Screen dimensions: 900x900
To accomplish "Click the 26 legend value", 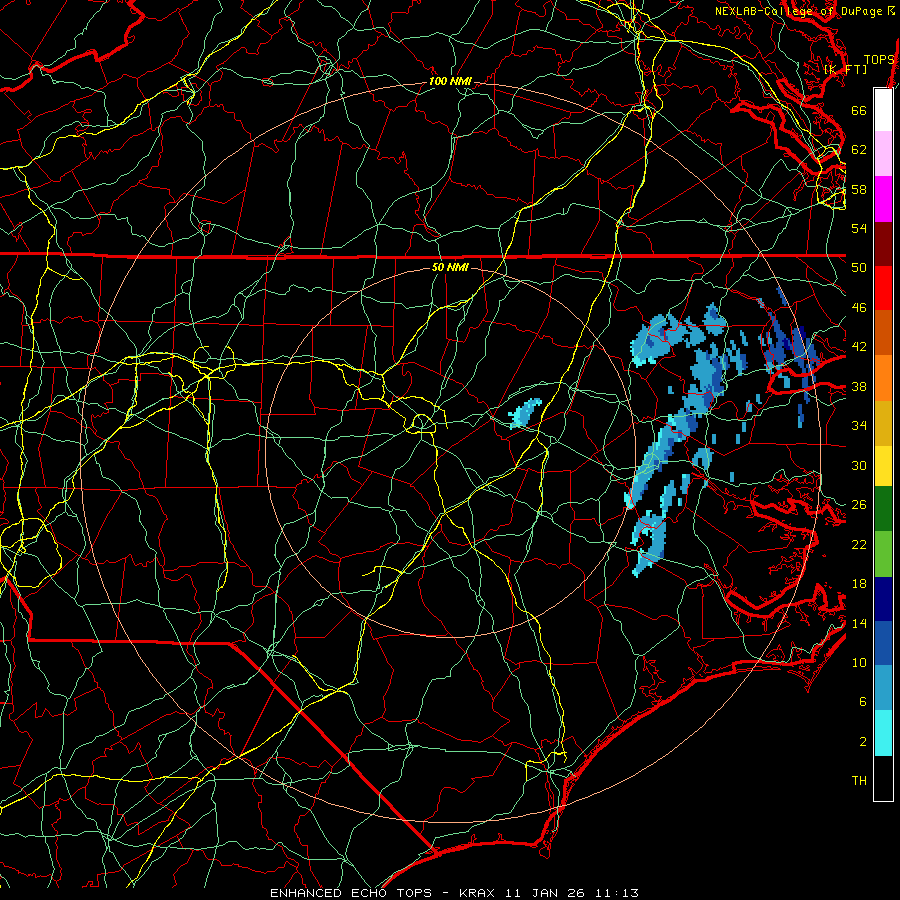I will click(859, 505).
